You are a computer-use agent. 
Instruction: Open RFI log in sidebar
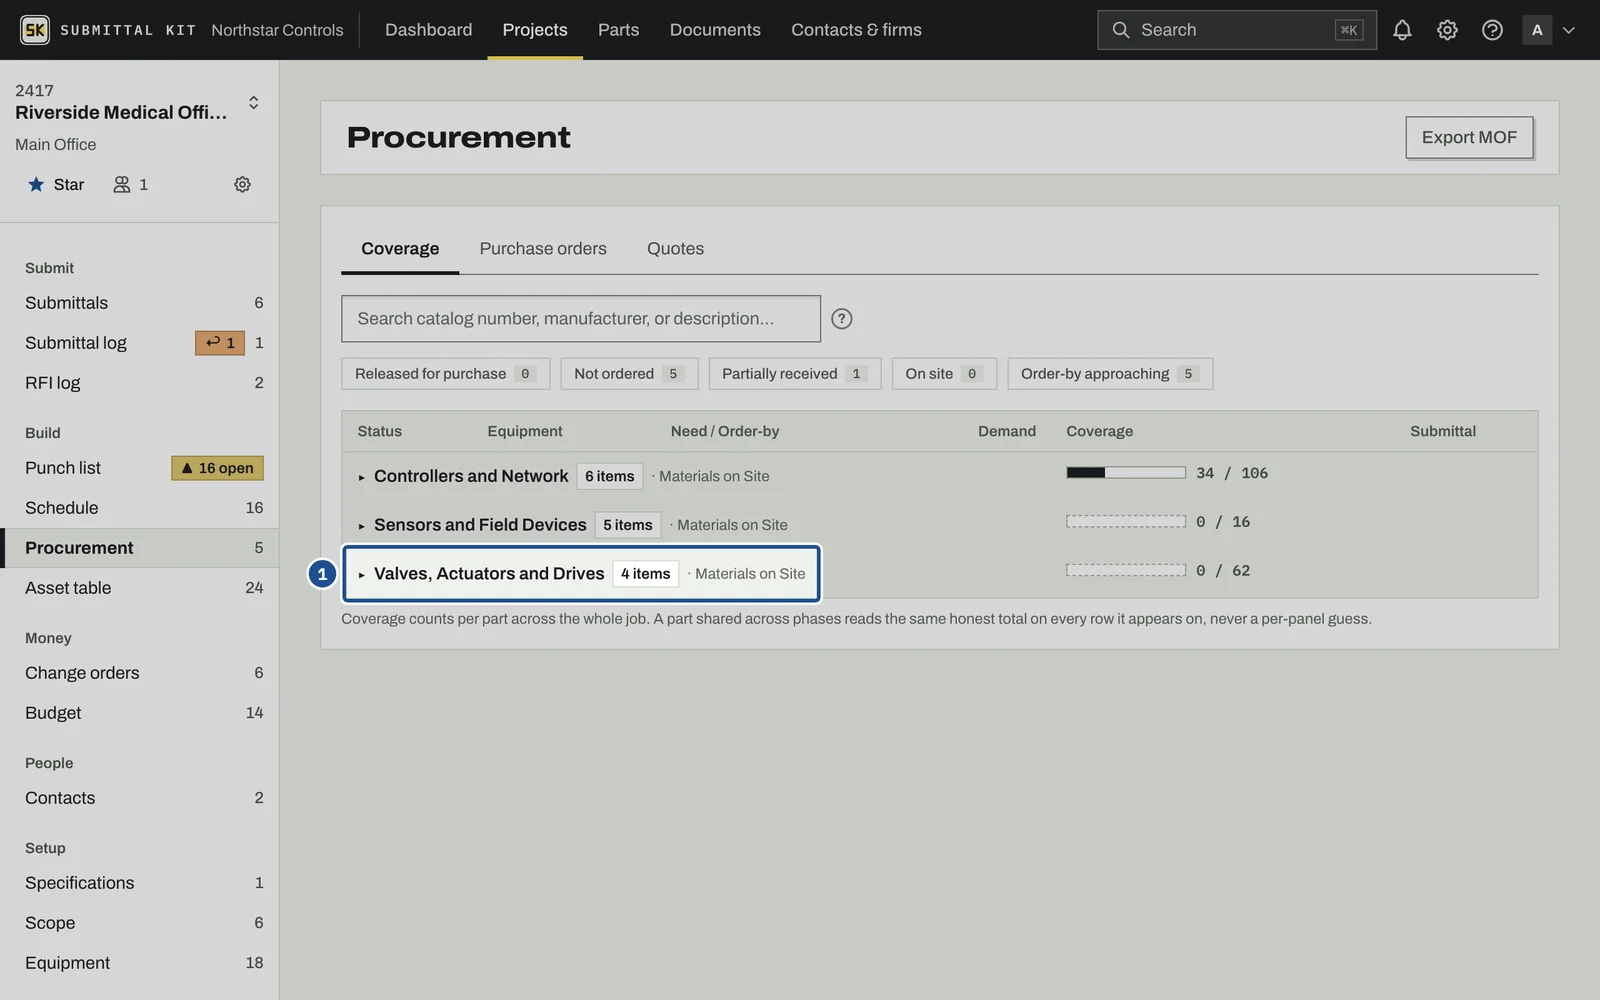point(139,383)
